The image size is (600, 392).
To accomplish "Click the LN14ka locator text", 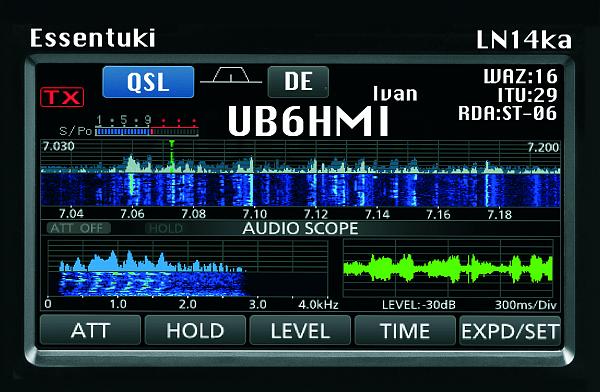I will coord(524,40).
